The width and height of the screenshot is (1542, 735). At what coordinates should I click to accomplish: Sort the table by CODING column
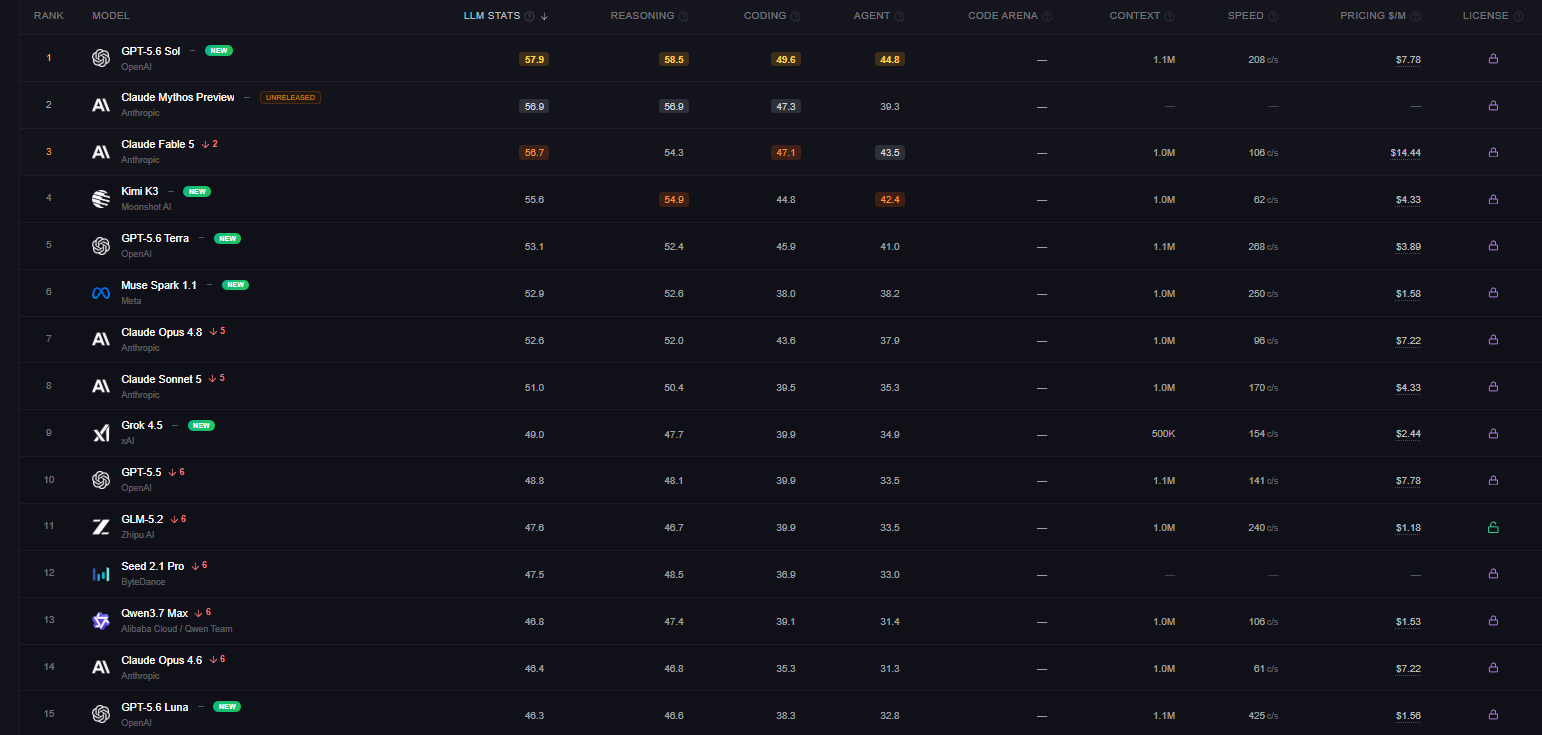(x=765, y=16)
